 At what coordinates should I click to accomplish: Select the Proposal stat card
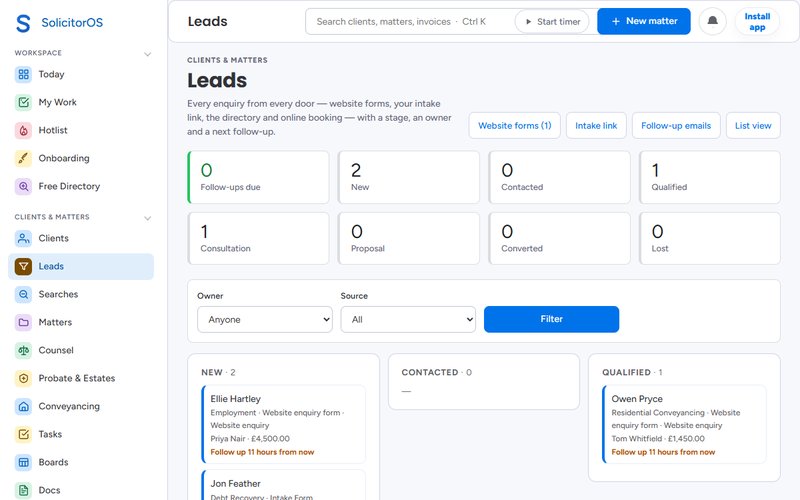[409, 238]
